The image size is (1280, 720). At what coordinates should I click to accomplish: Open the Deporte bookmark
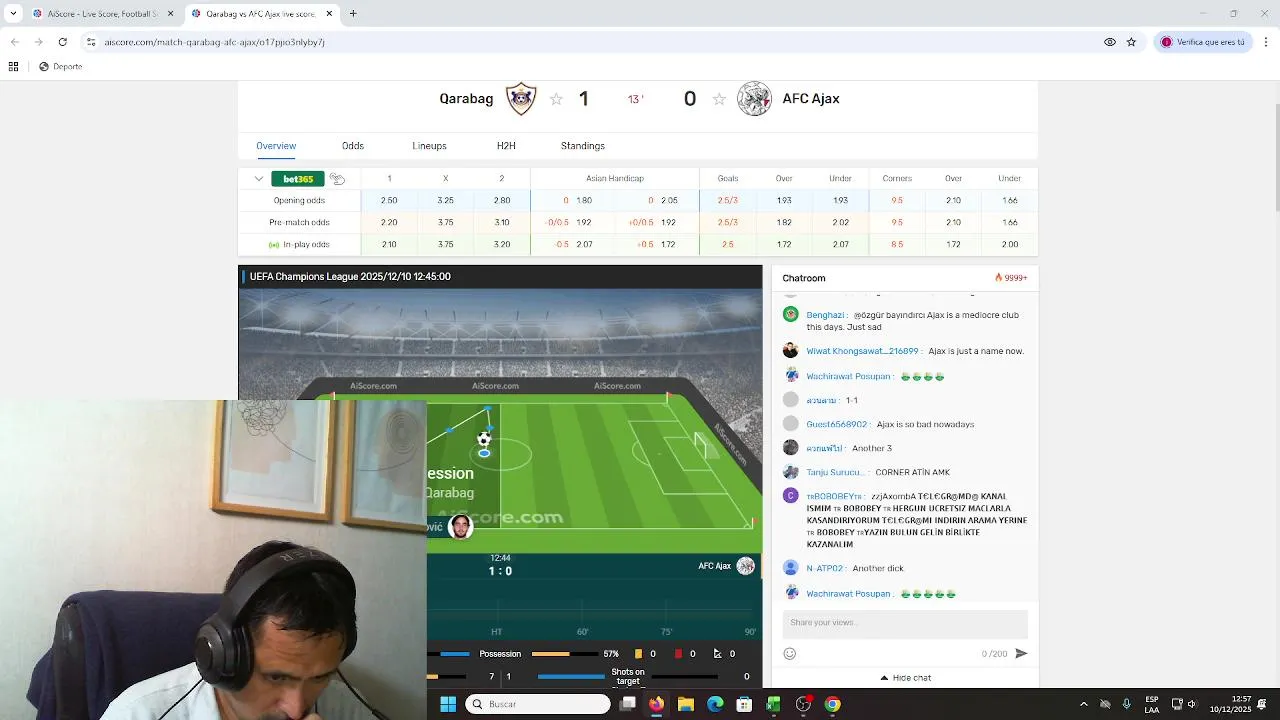coord(60,67)
